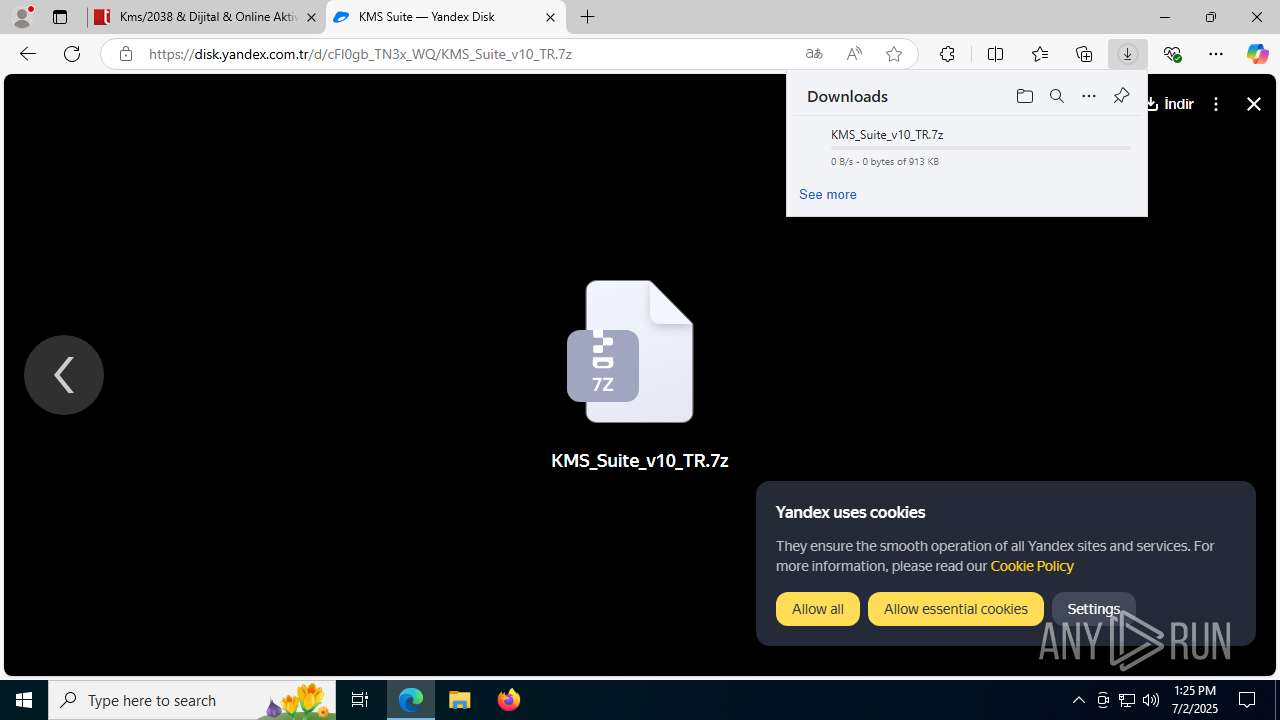The width and height of the screenshot is (1280, 720).
Task: Open Collections panel
Action: point(1084,54)
